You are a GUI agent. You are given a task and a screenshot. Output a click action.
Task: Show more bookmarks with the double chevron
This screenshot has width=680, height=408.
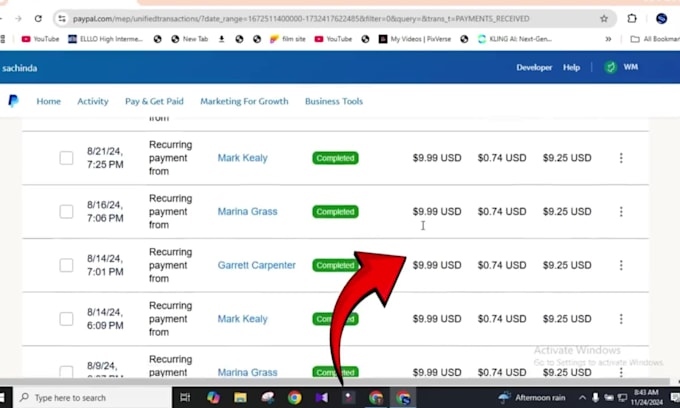(x=608, y=39)
